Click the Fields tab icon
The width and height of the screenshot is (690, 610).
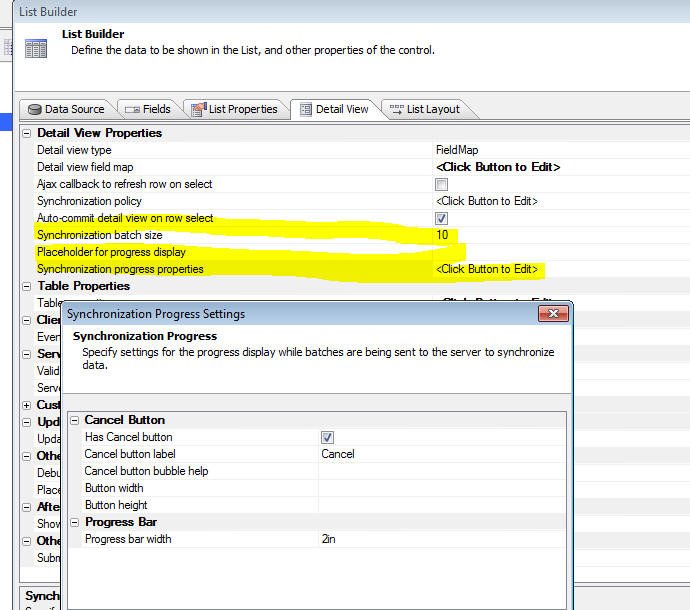132,110
